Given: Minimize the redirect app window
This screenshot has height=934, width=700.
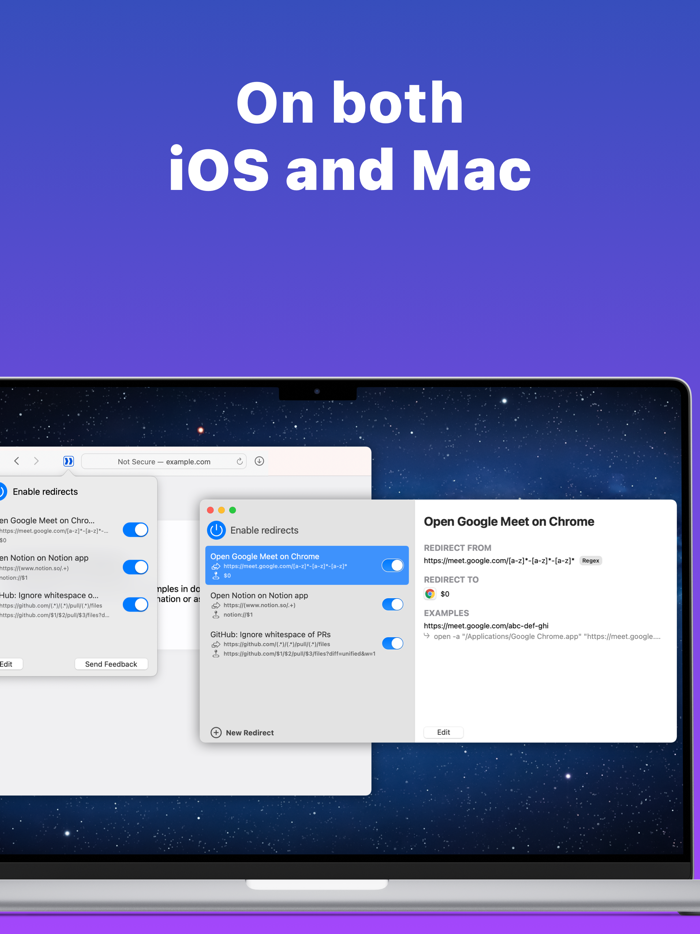Looking at the screenshot, I should 222,510.
